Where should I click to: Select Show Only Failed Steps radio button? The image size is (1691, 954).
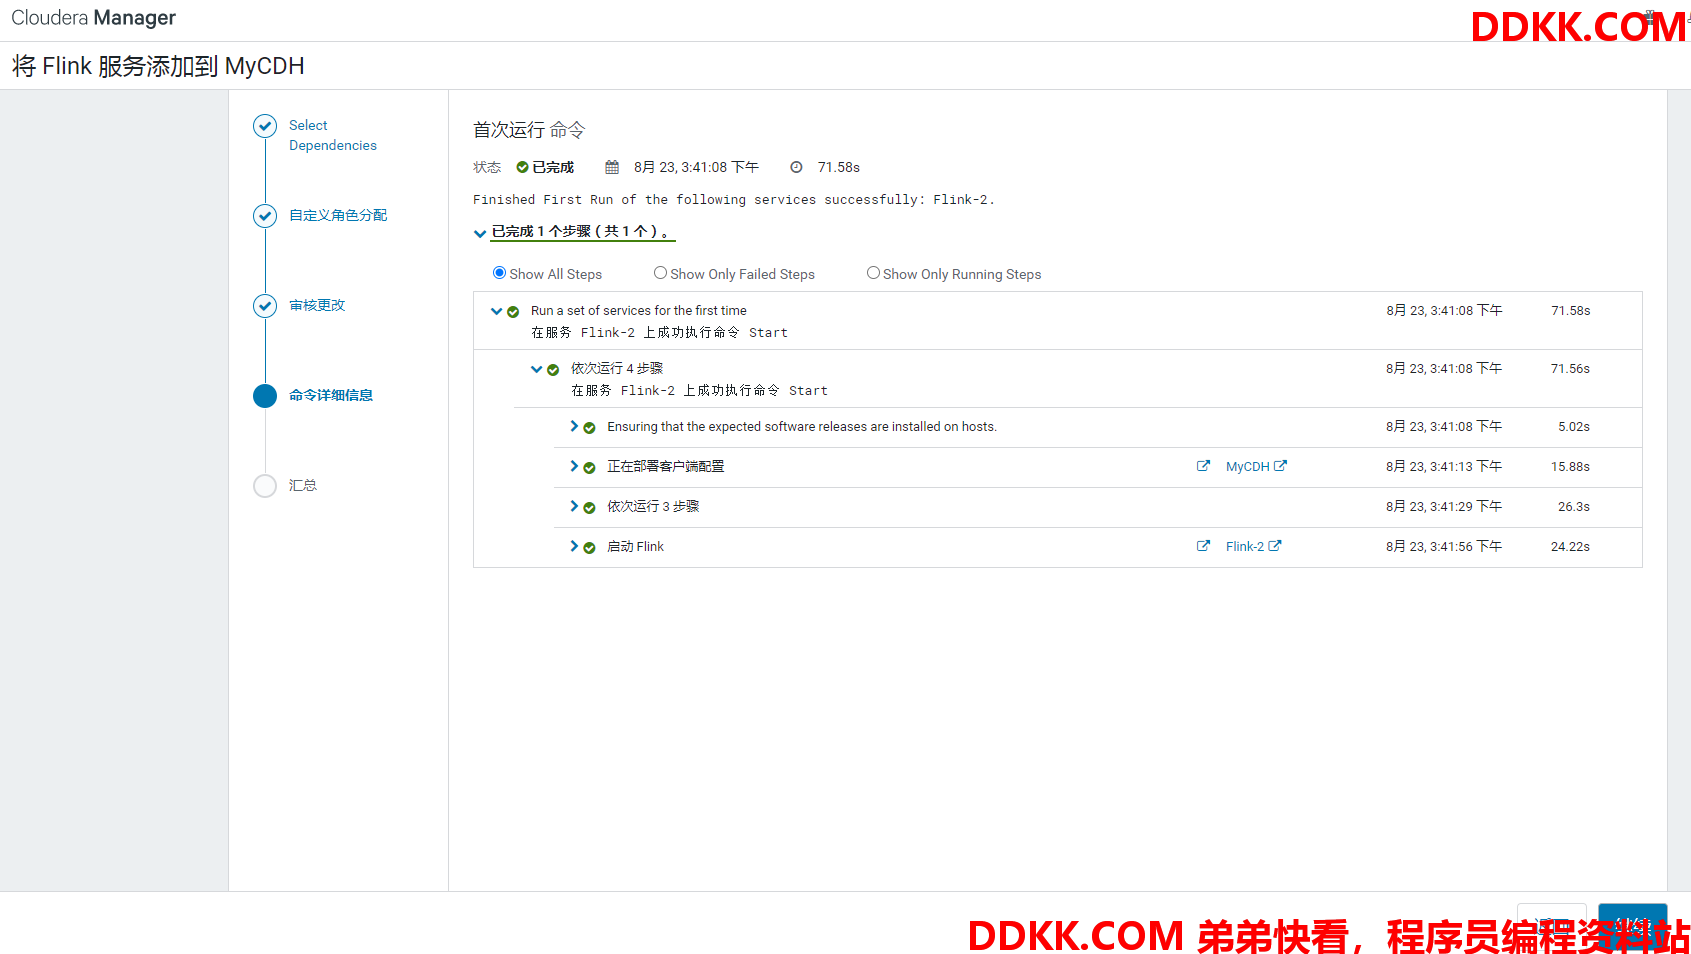pyautogui.click(x=660, y=273)
